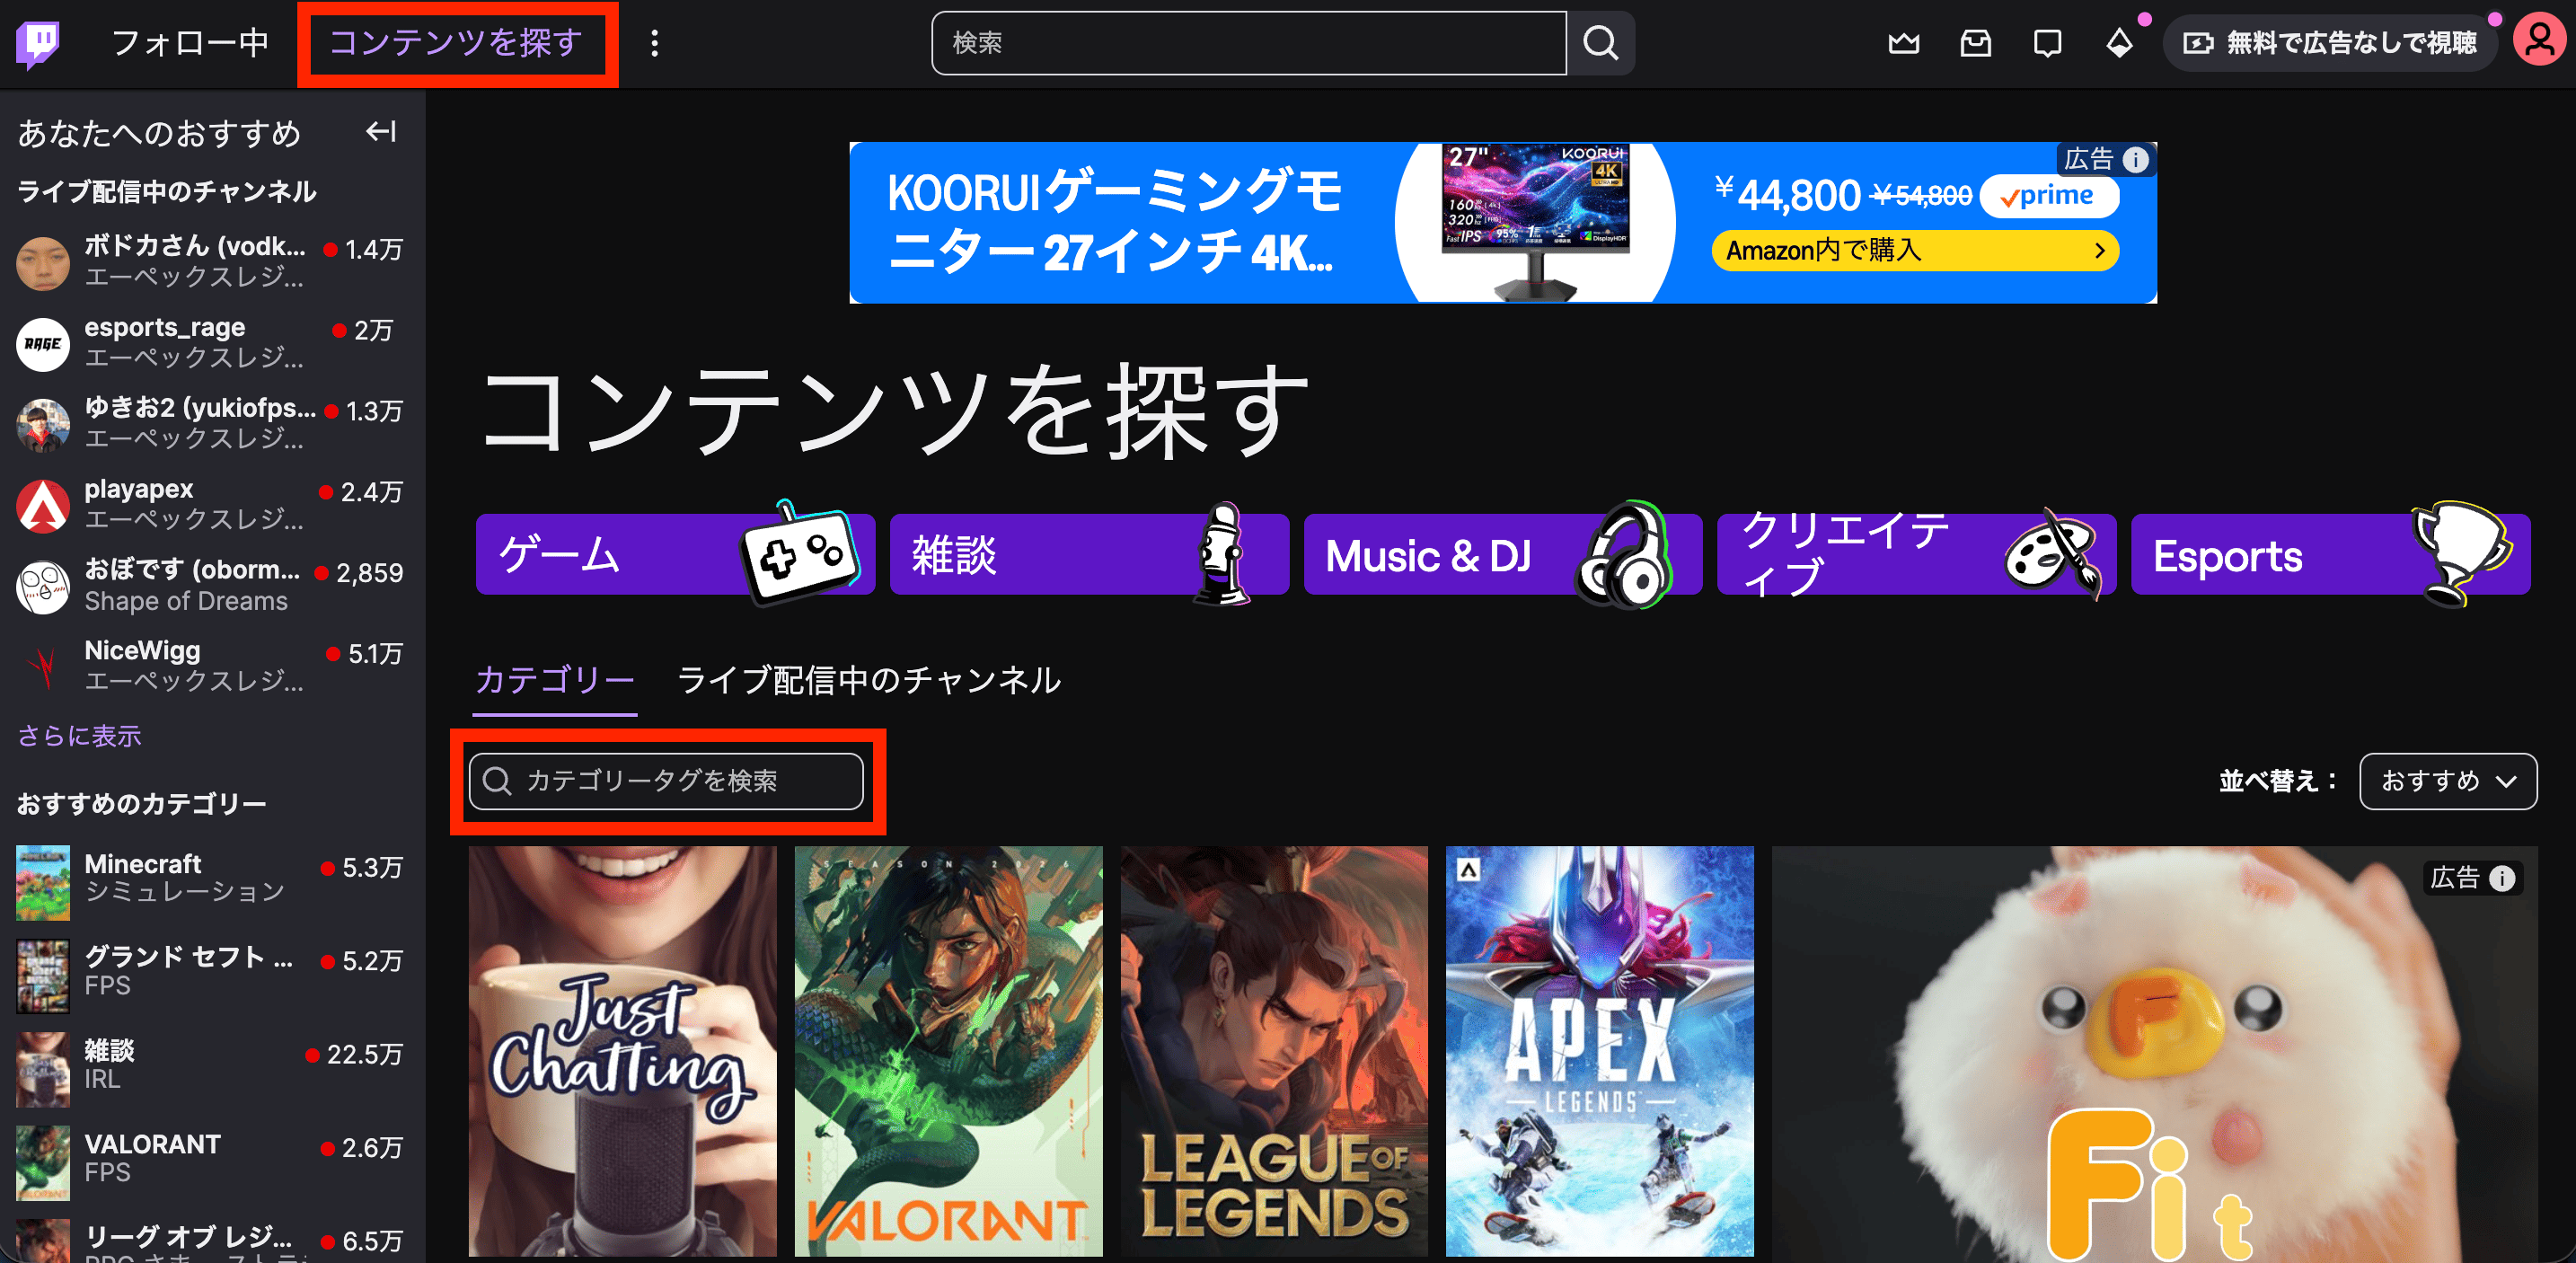Open the three-dot more options menu
Screen dimensions: 2576x1263
[x=655, y=43]
